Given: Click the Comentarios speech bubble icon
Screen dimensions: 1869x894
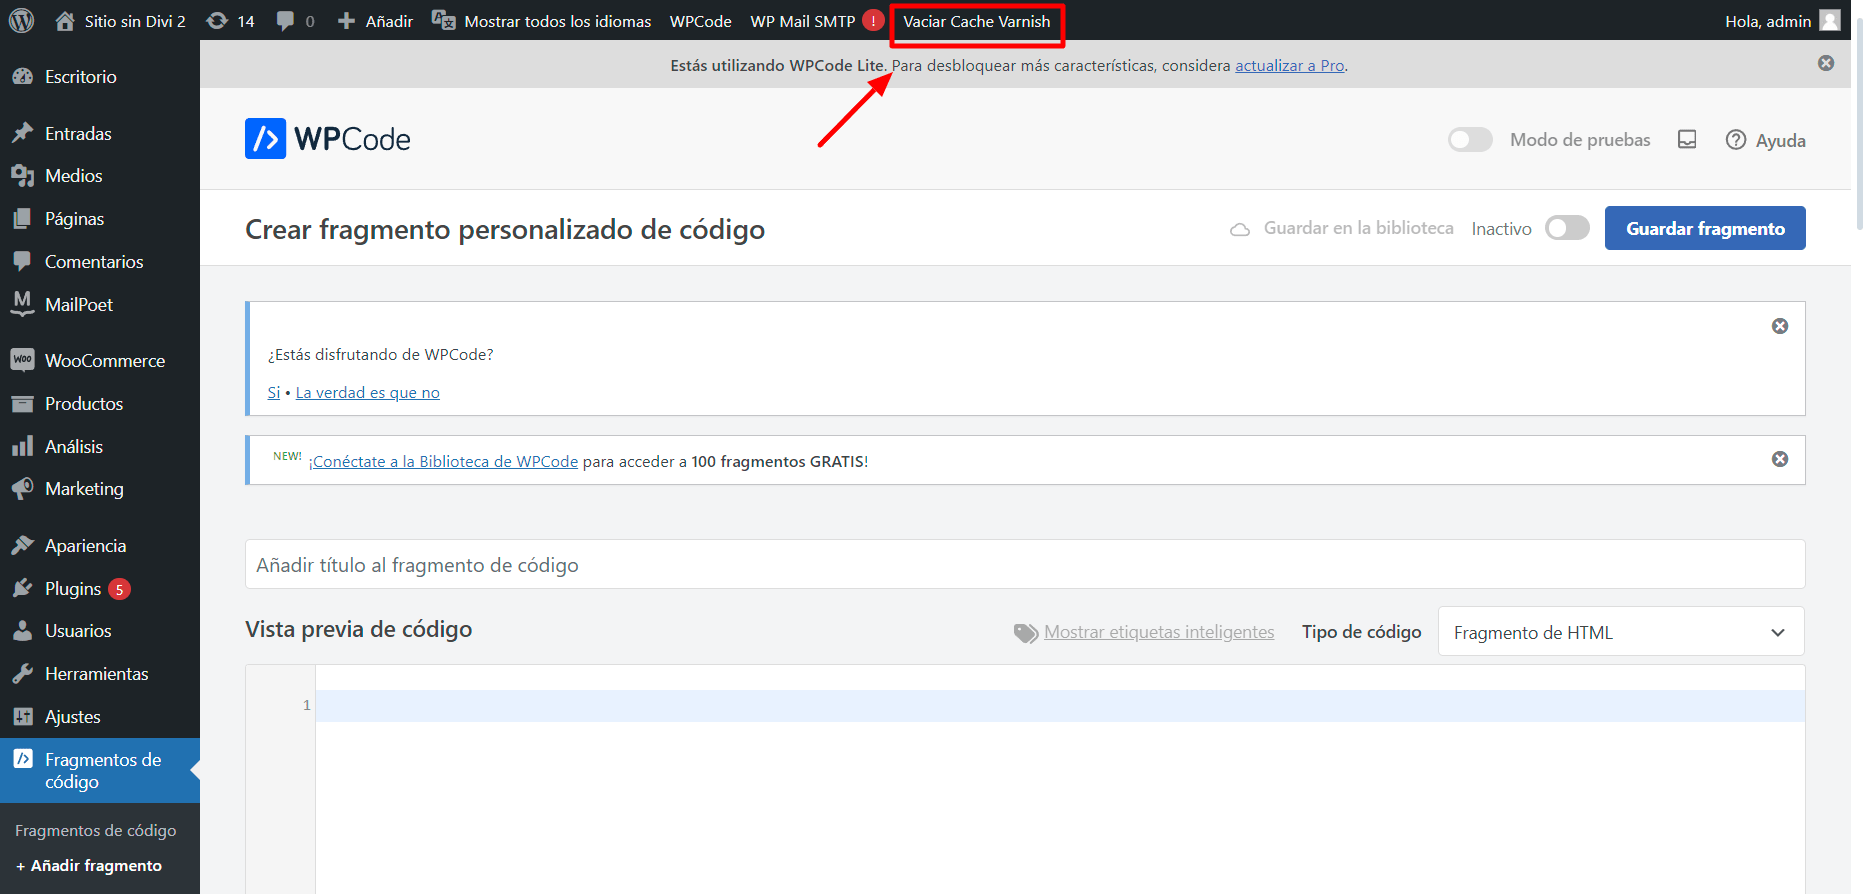Looking at the screenshot, I should [x=23, y=262].
